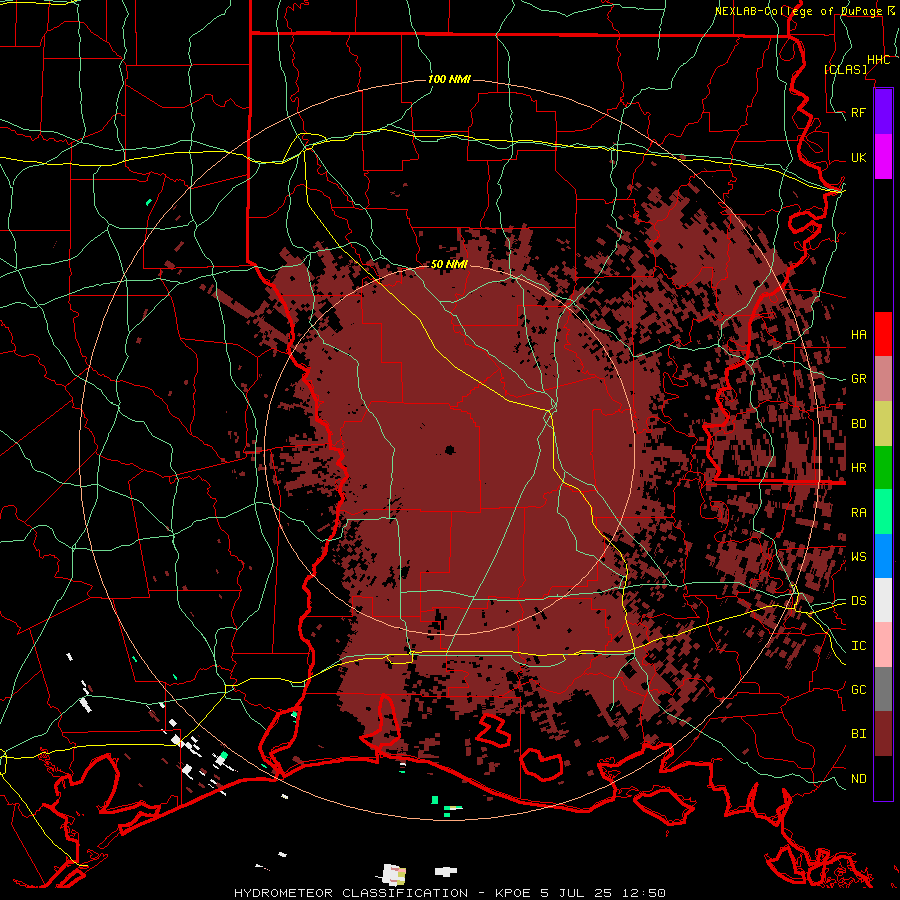Click the 'HYDROMETEOR CLASSIFICATION' title text
This screenshot has width=900, height=900.
coord(351,893)
